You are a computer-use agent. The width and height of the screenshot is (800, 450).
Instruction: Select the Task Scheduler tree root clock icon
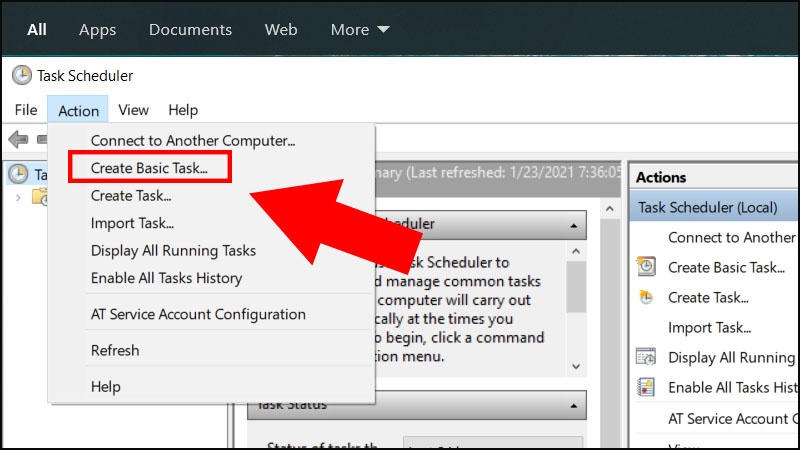pos(18,174)
